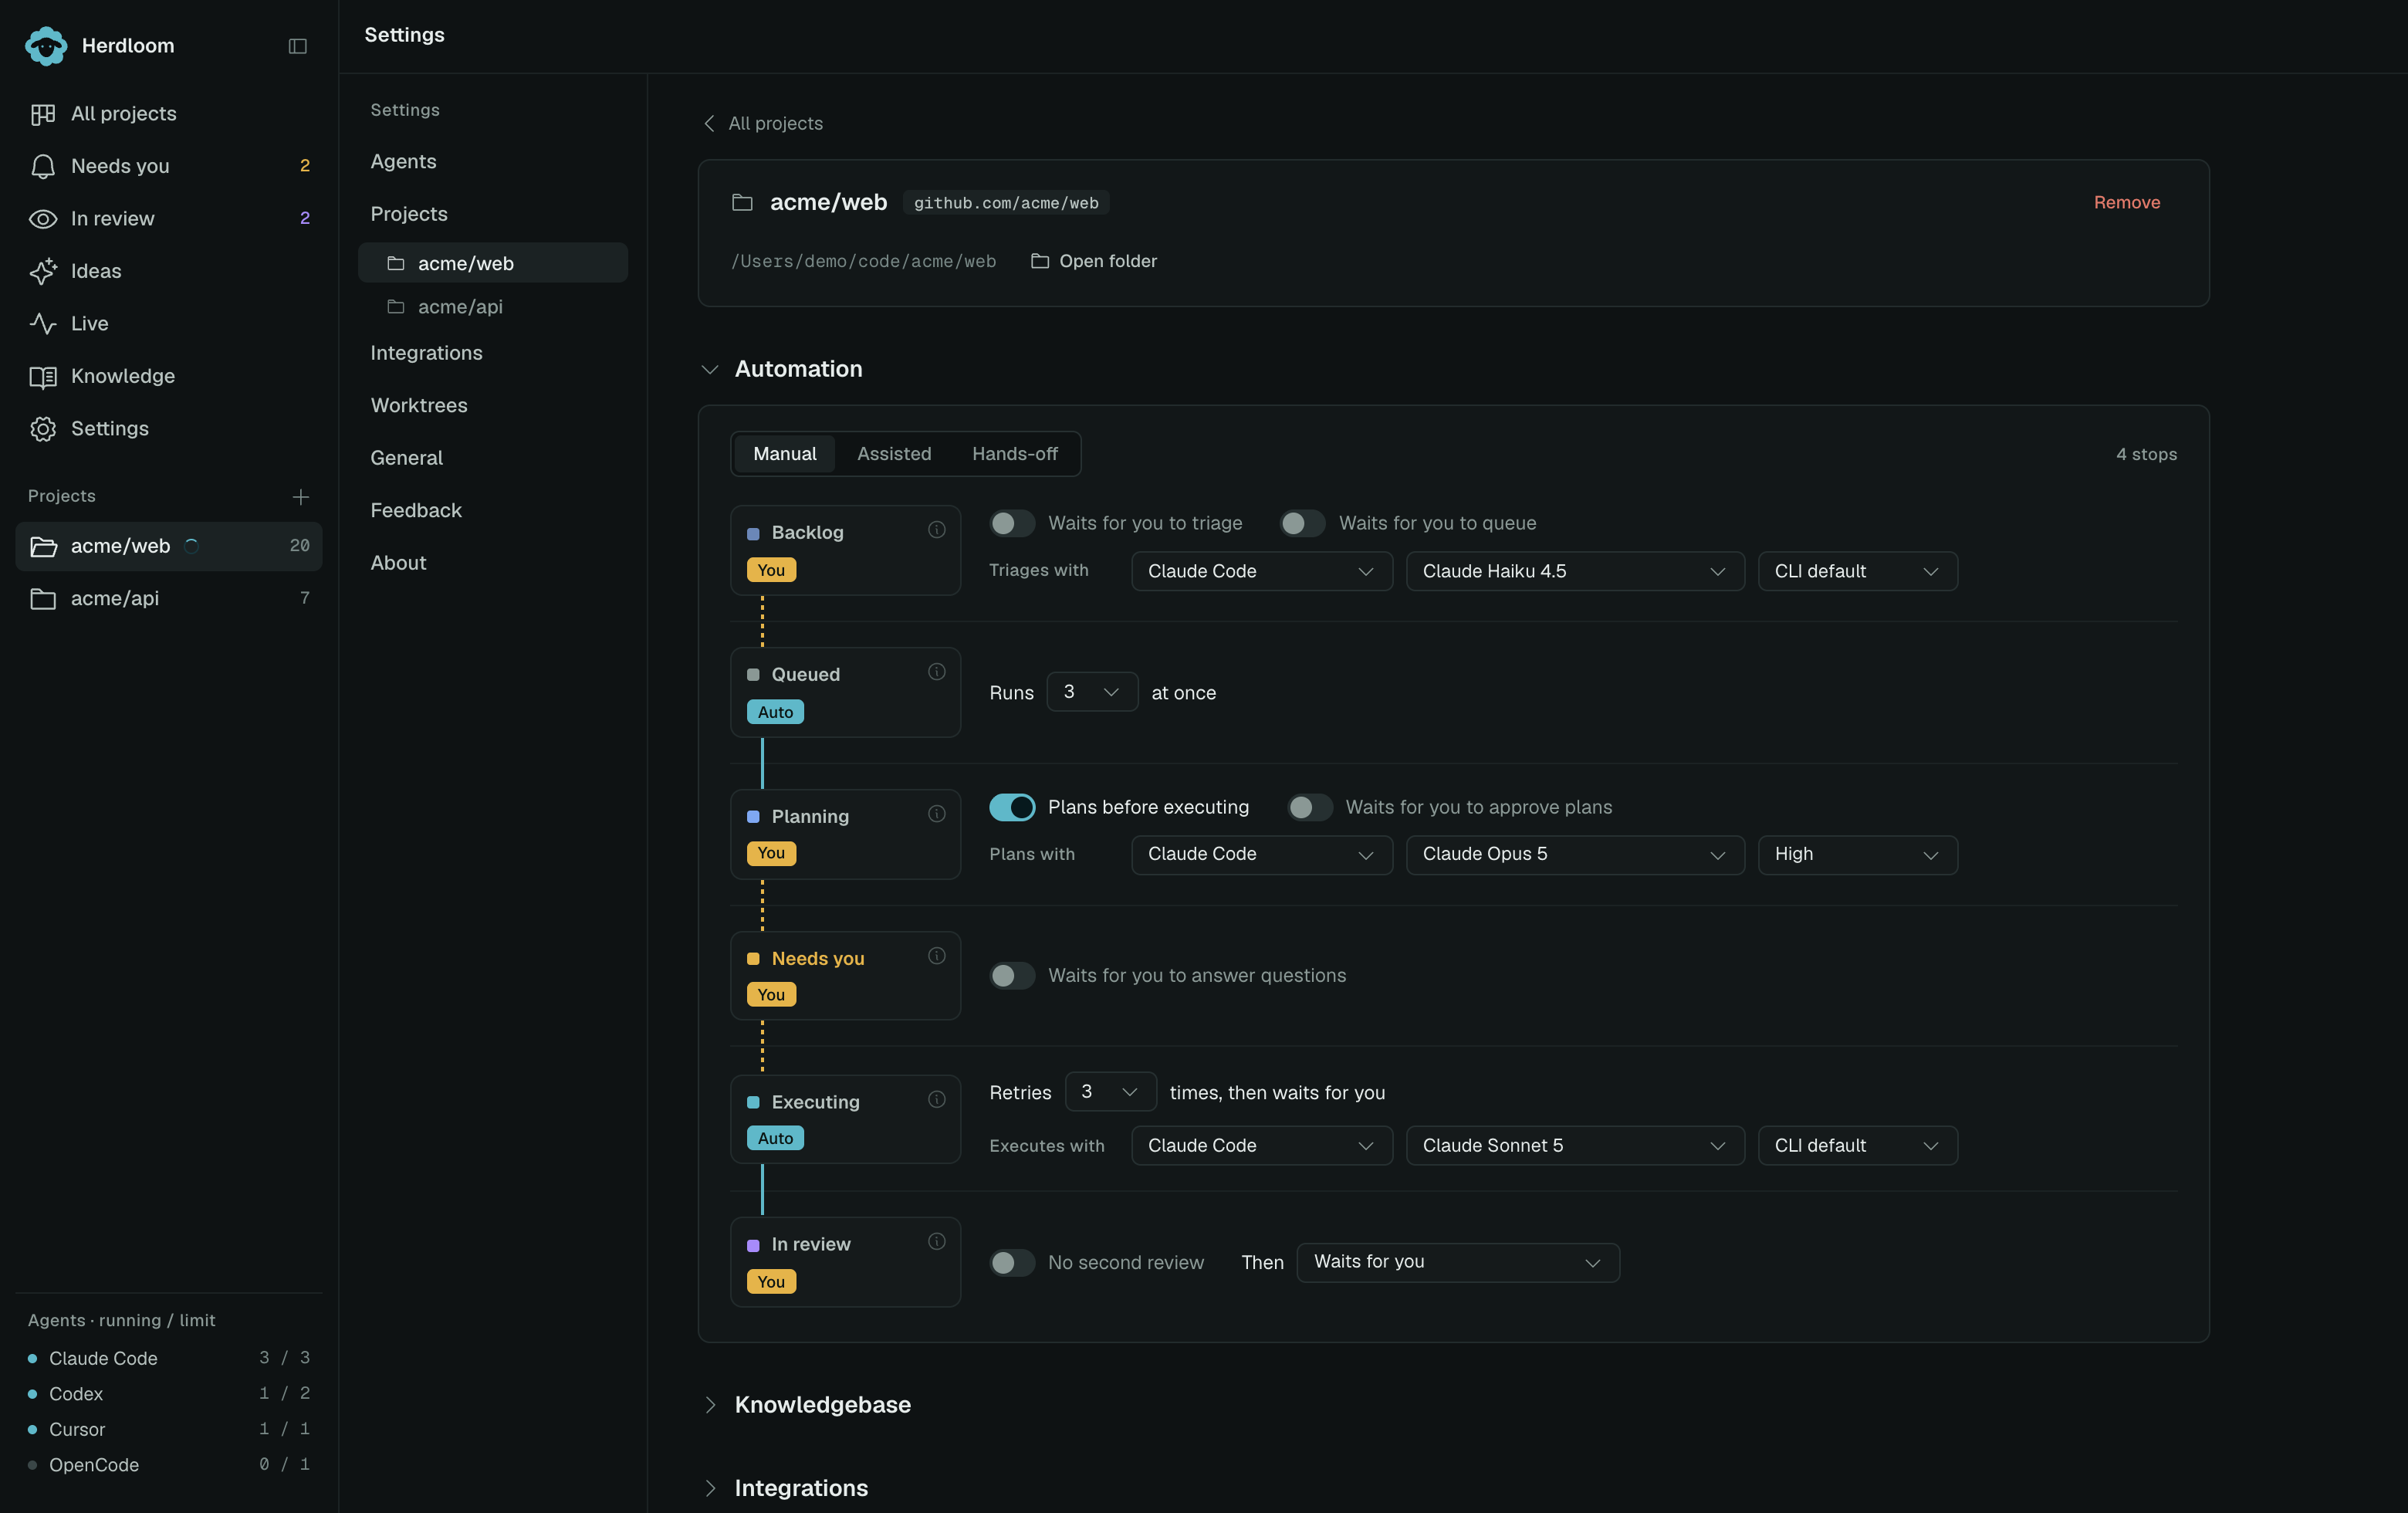The width and height of the screenshot is (2408, 1513).
Task: Open the Plans with Claude Code dropdown
Action: (1262, 855)
